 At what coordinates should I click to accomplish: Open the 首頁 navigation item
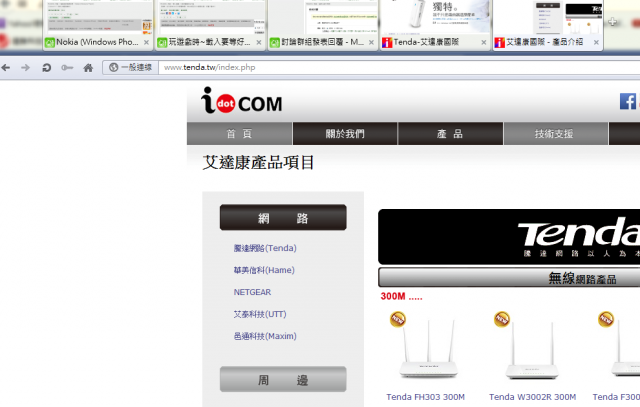click(240, 133)
